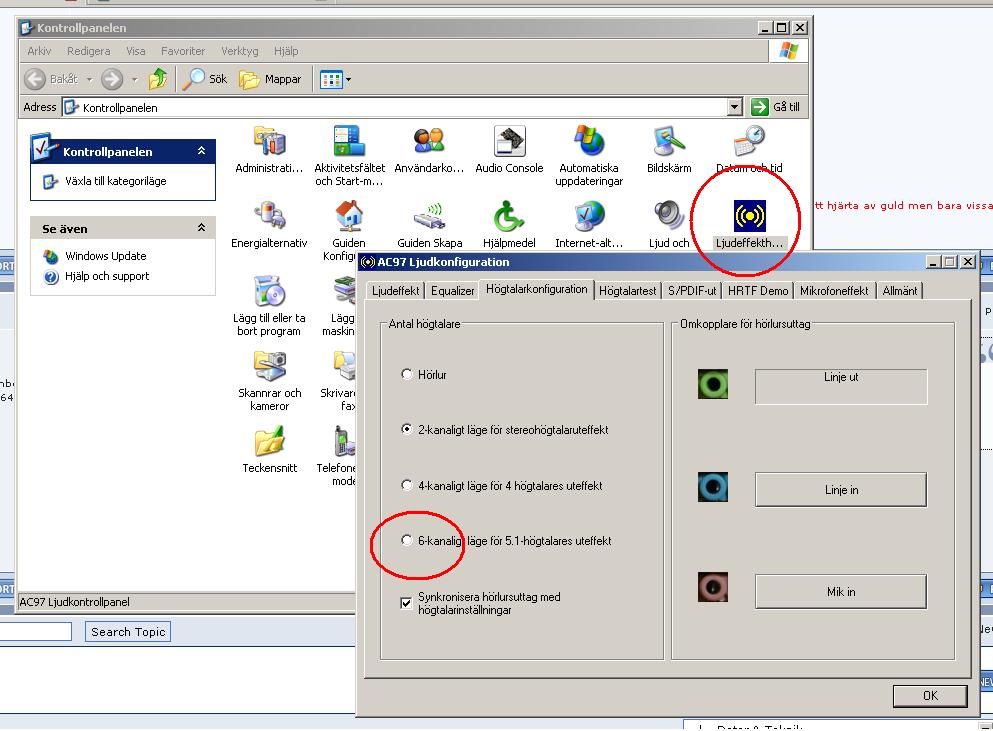Click Växla till kategoriläge link
993x731 pixels.
115,181
